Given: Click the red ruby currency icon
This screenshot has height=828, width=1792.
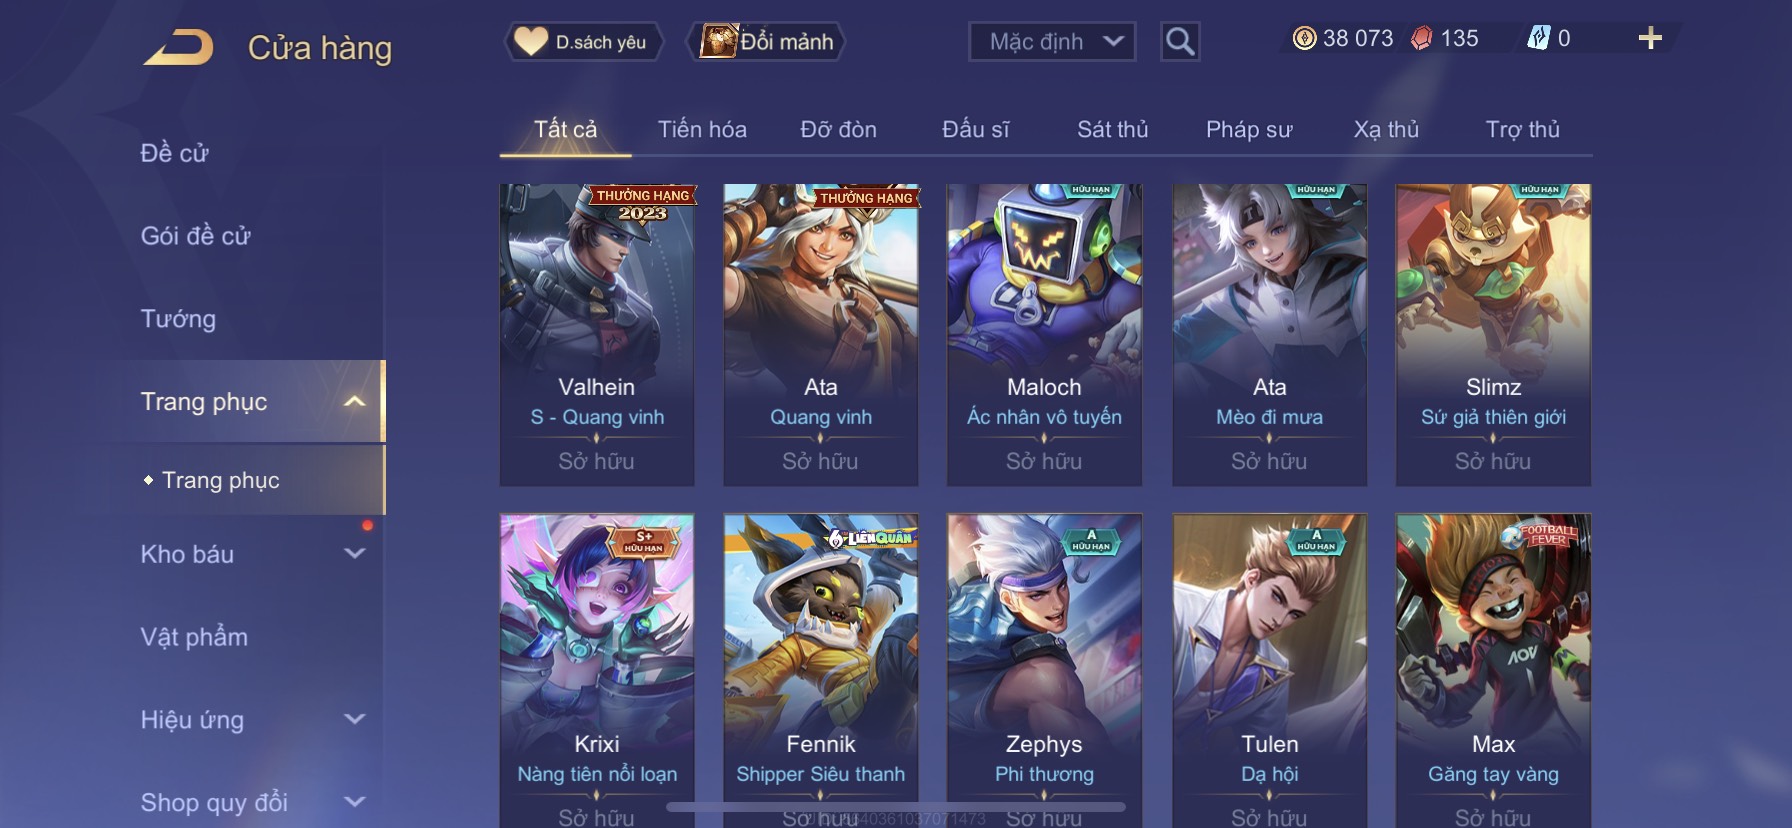Looking at the screenshot, I should pyautogui.click(x=1421, y=38).
